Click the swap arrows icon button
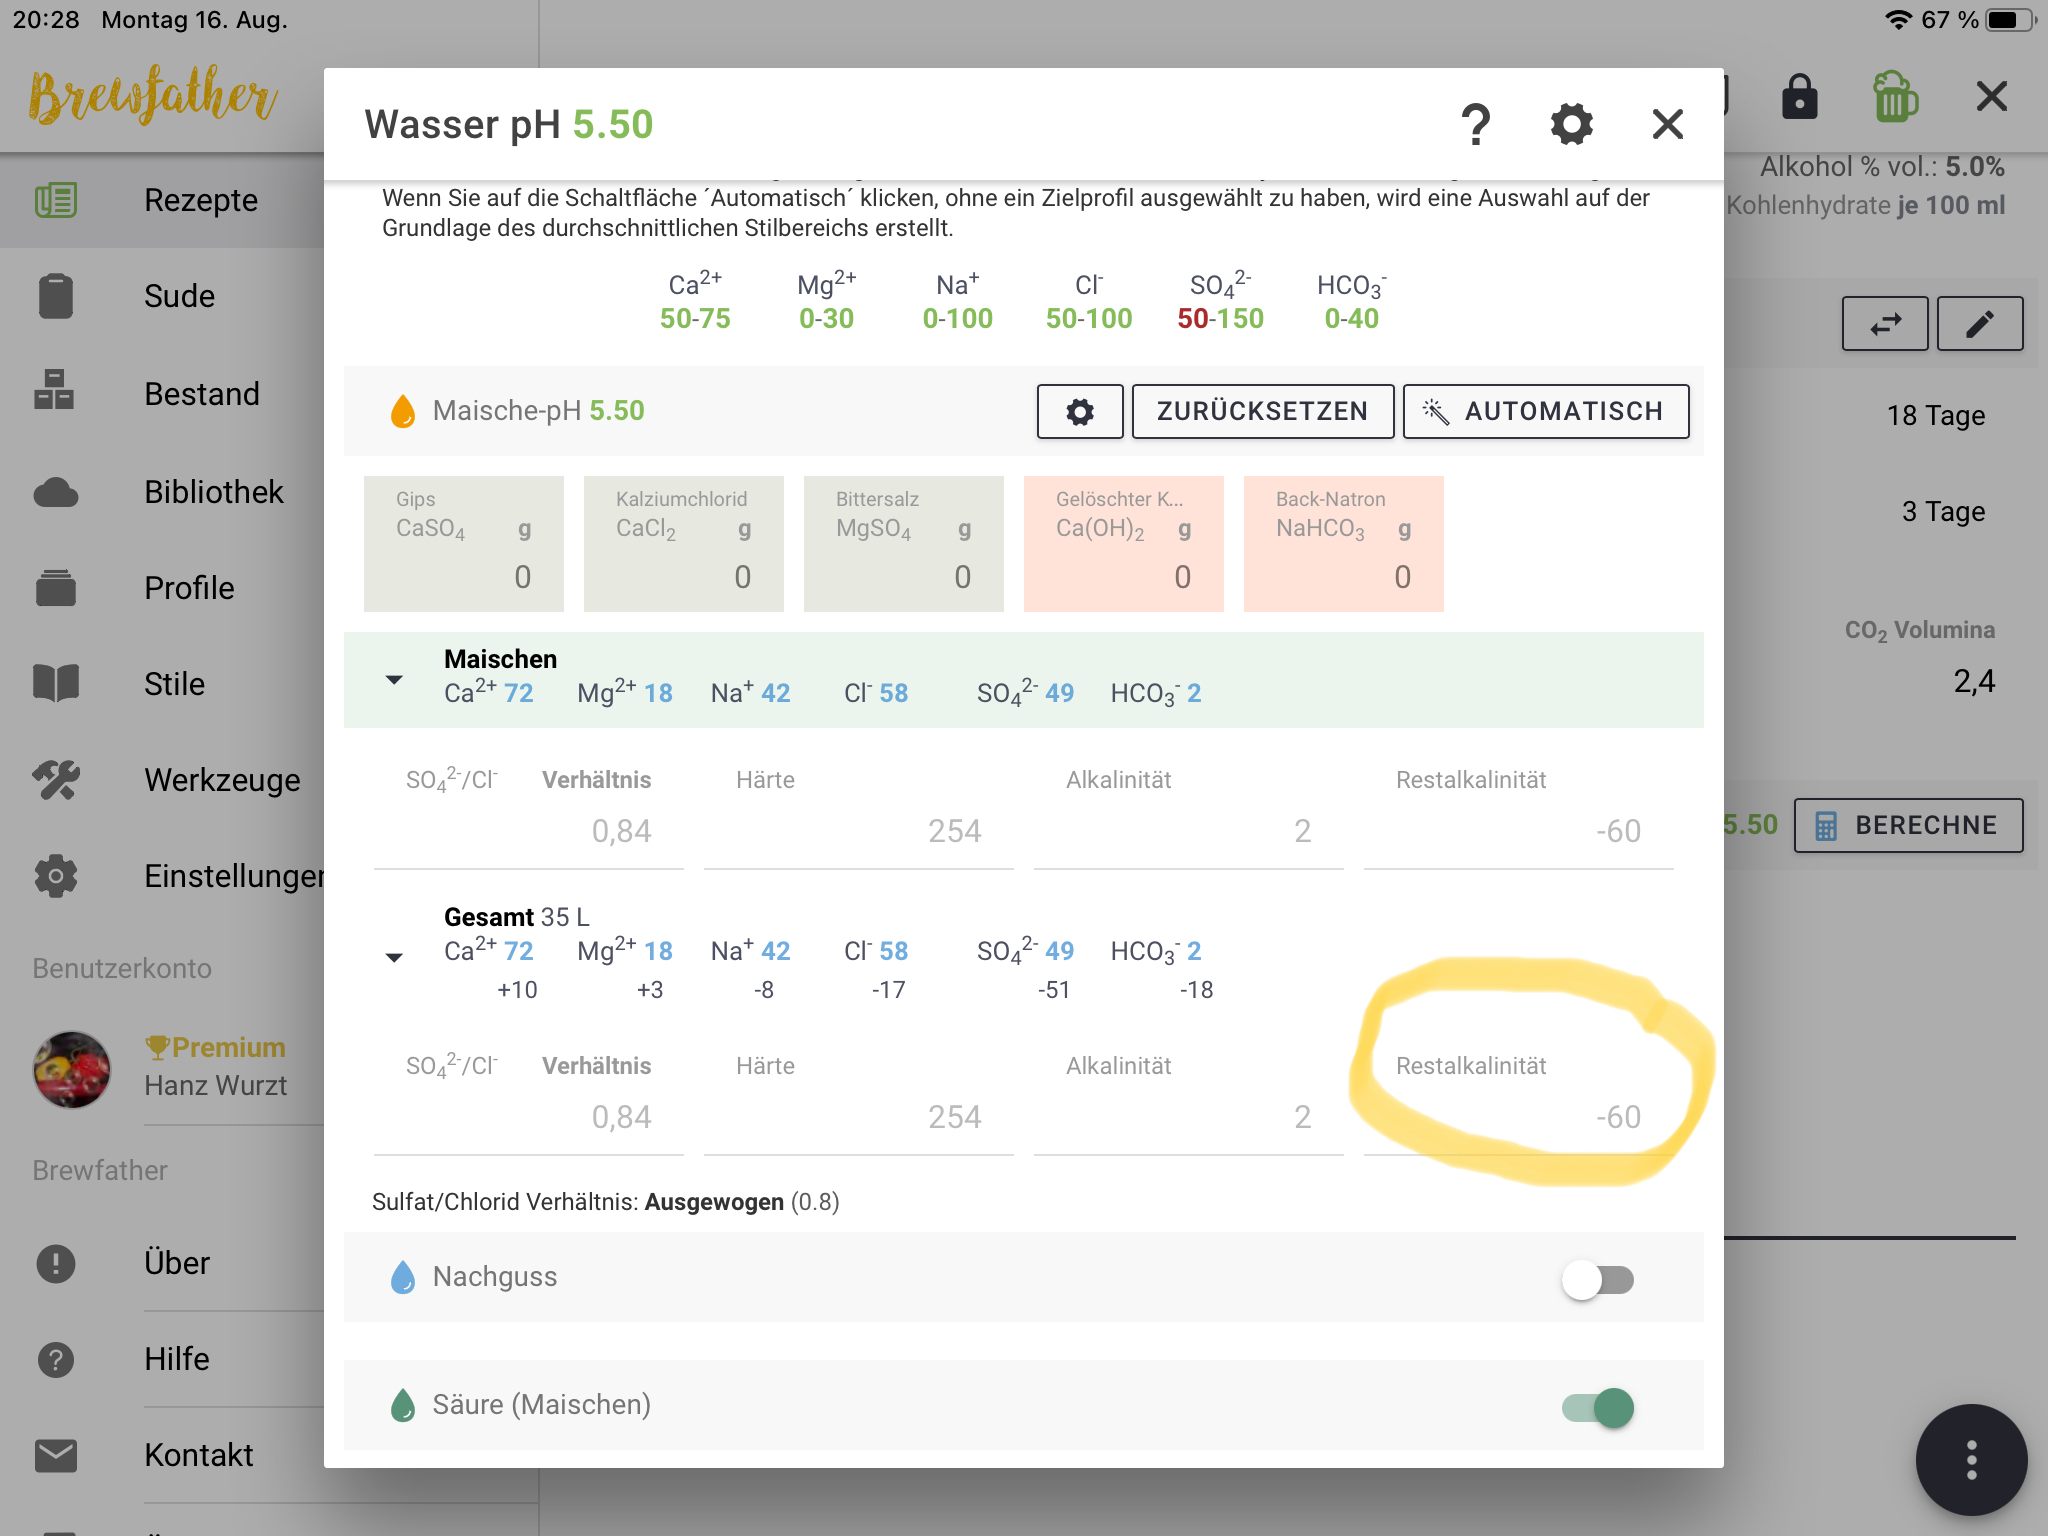Image resolution: width=2048 pixels, height=1536 pixels. pyautogui.click(x=1885, y=324)
